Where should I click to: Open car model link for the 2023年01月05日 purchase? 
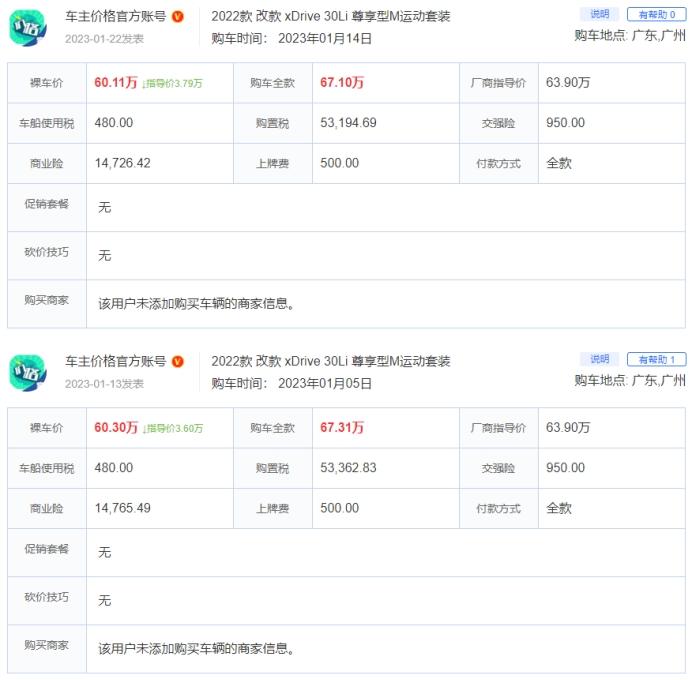tap(331, 362)
